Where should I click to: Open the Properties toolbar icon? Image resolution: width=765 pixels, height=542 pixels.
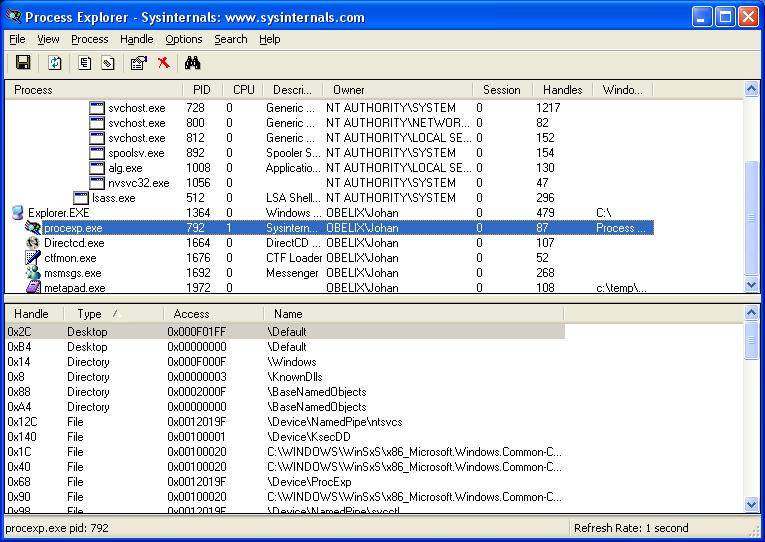click(139, 62)
